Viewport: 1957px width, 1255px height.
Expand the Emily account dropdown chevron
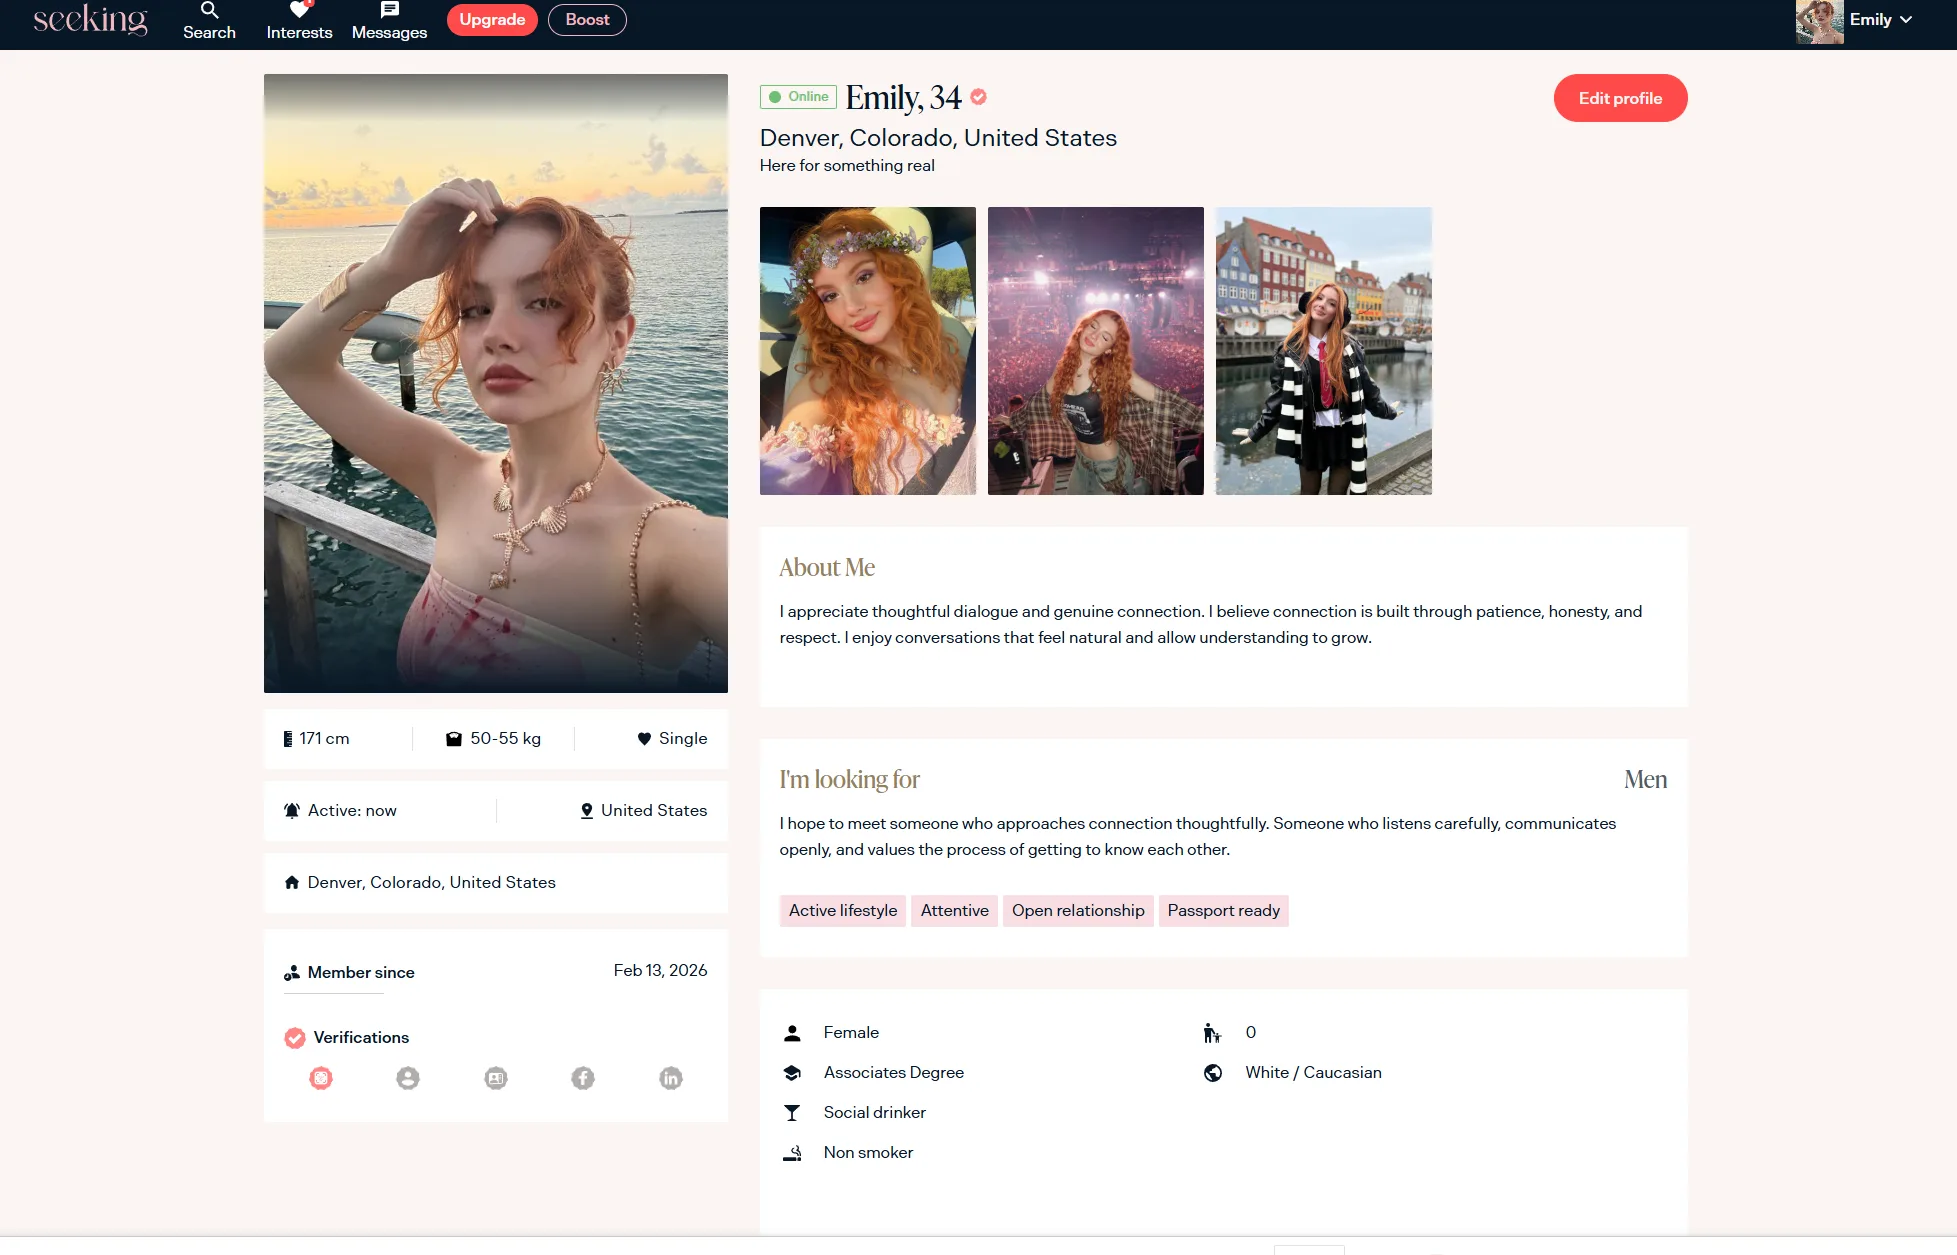(1906, 20)
